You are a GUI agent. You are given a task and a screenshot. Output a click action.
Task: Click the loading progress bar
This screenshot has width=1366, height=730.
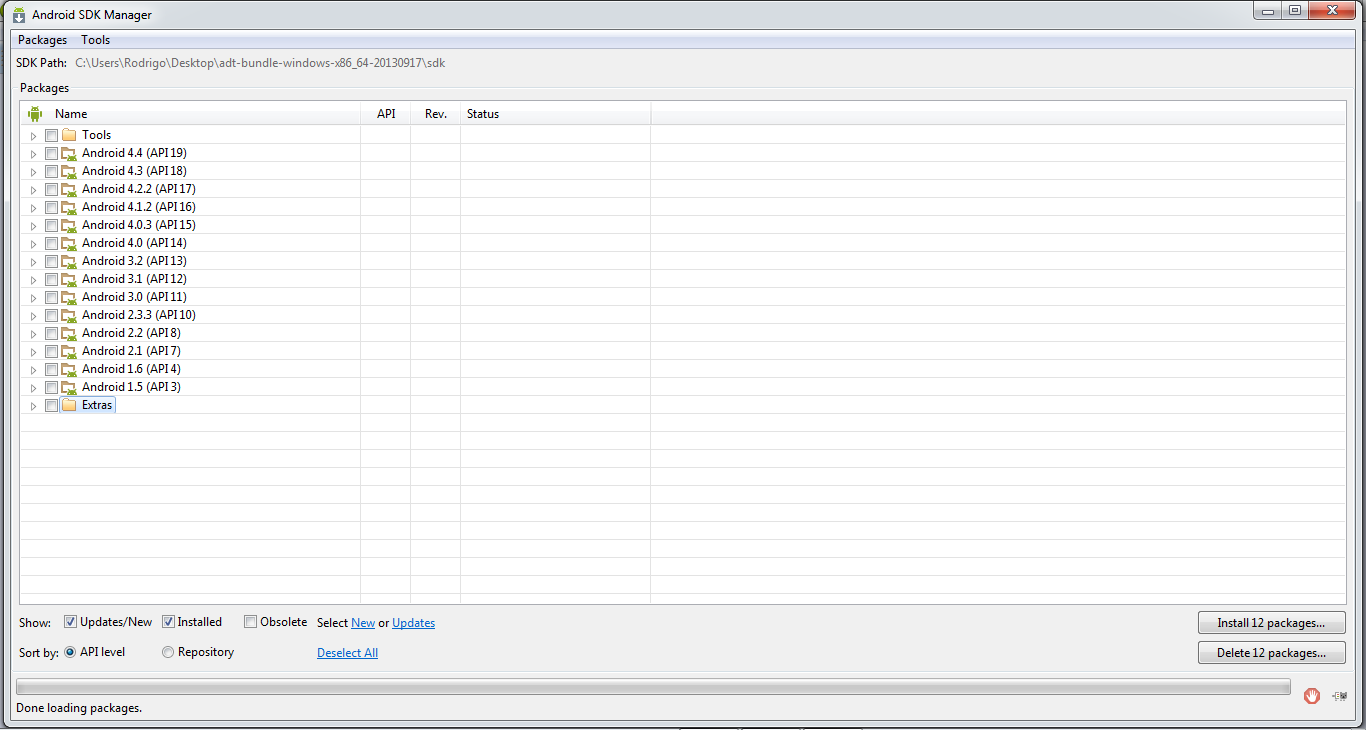point(654,687)
